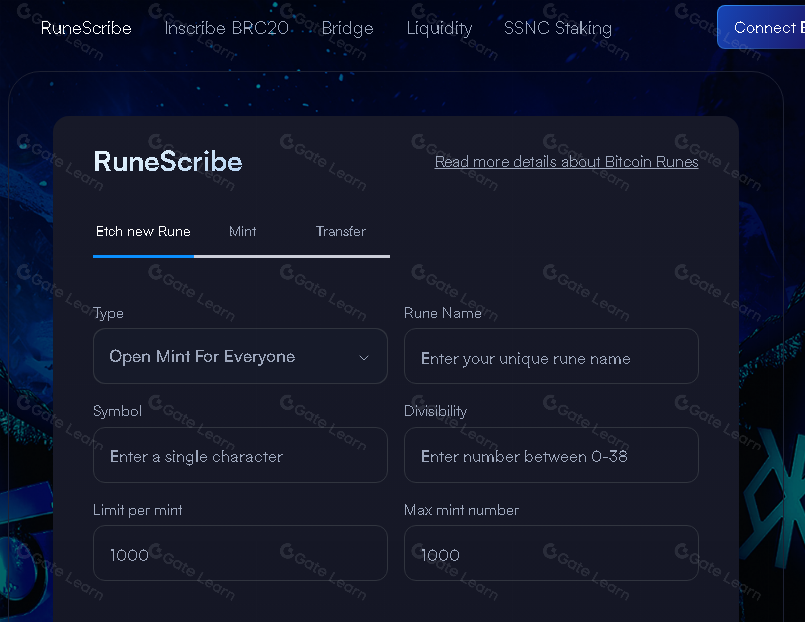Open the Bridge page
805x622 pixels.
[348, 28]
